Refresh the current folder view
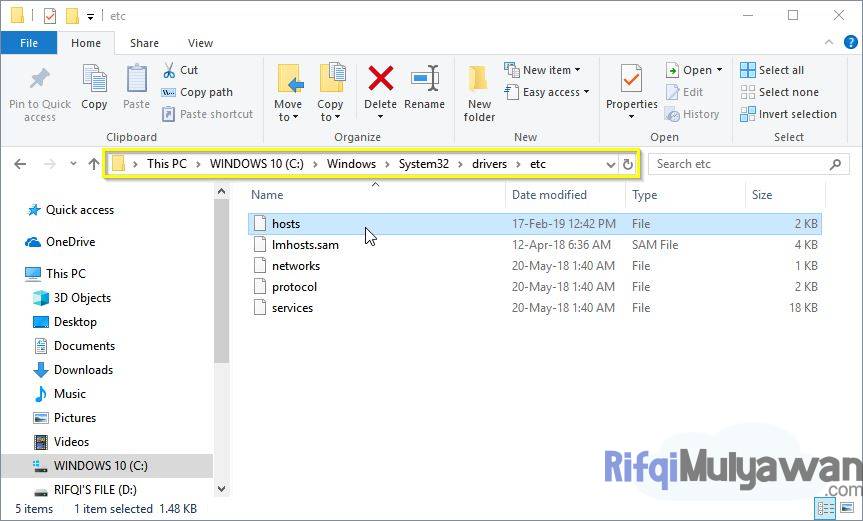The height and width of the screenshot is (521, 863). pos(627,164)
